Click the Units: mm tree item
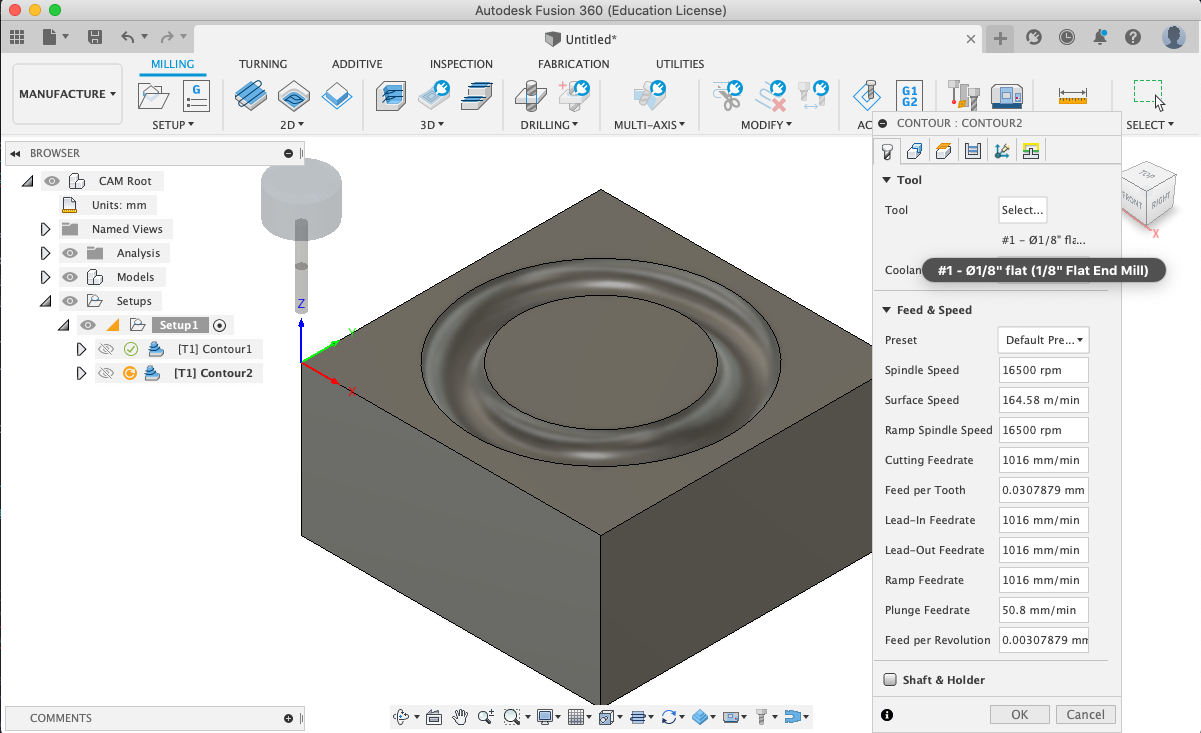Image resolution: width=1201 pixels, height=733 pixels. pyautogui.click(x=119, y=205)
